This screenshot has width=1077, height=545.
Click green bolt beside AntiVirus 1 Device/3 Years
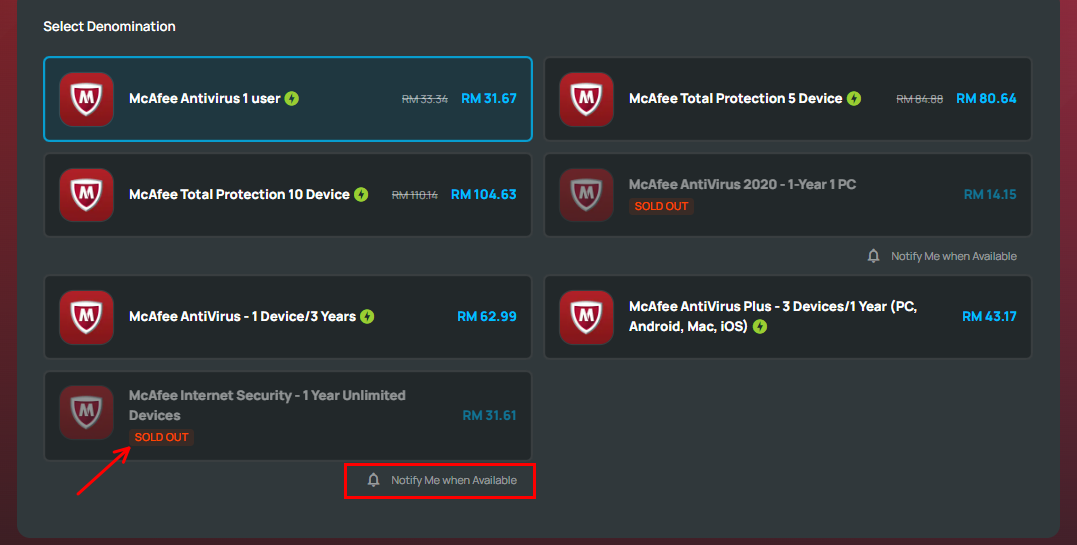pos(367,316)
